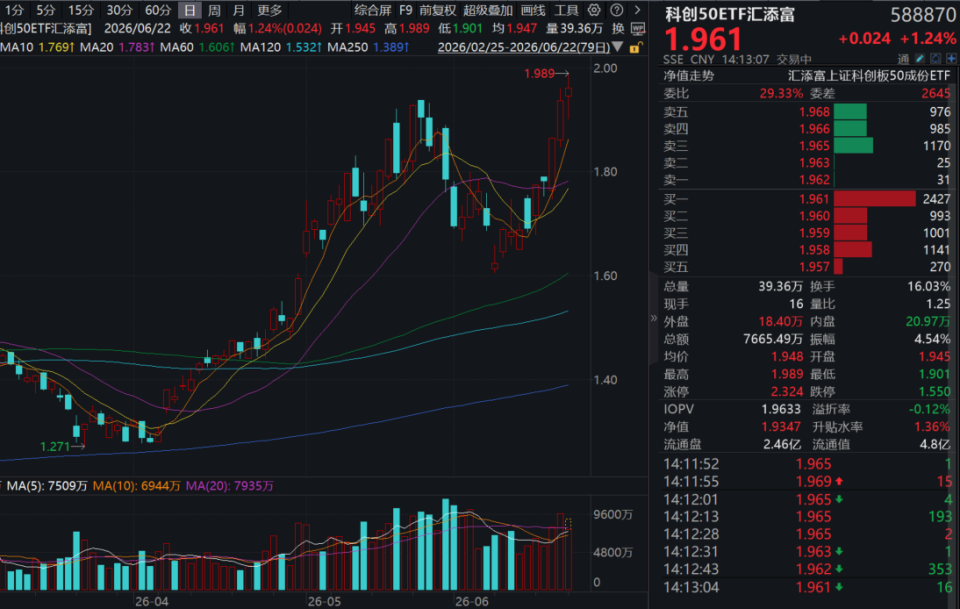Click the 净值走势 link

[x=689, y=76]
